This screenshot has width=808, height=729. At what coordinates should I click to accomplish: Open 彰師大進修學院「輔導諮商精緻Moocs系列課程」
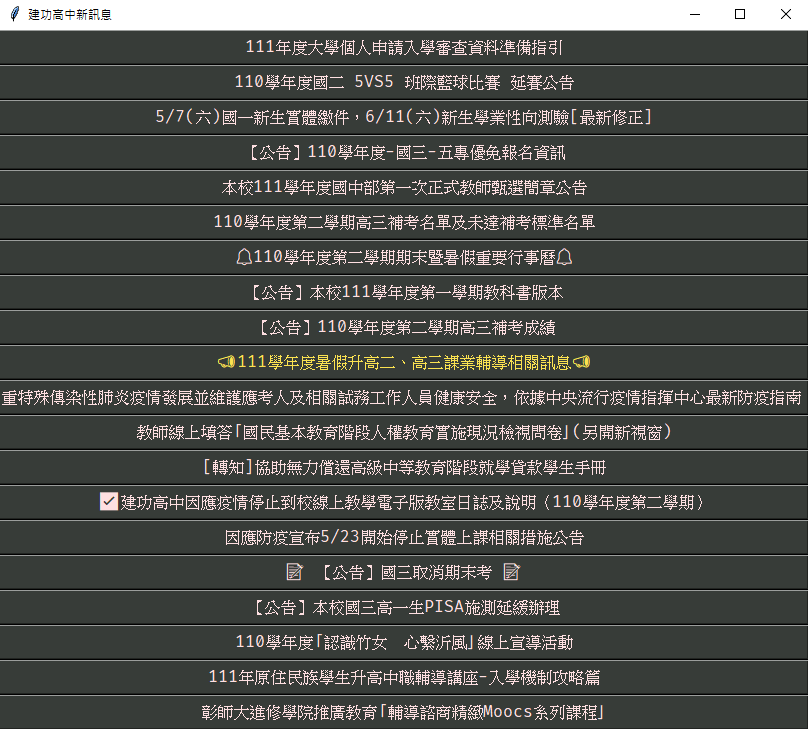point(404,713)
